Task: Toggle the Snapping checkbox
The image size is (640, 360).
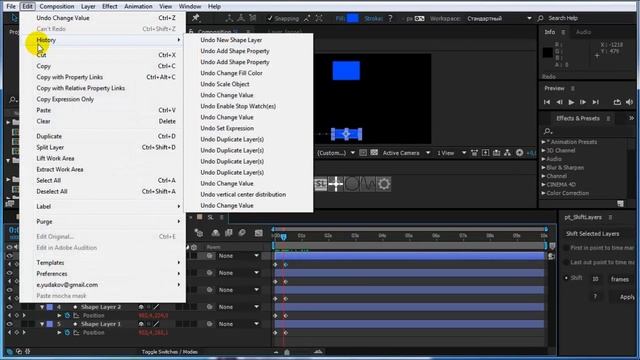Action: tap(270, 18)
